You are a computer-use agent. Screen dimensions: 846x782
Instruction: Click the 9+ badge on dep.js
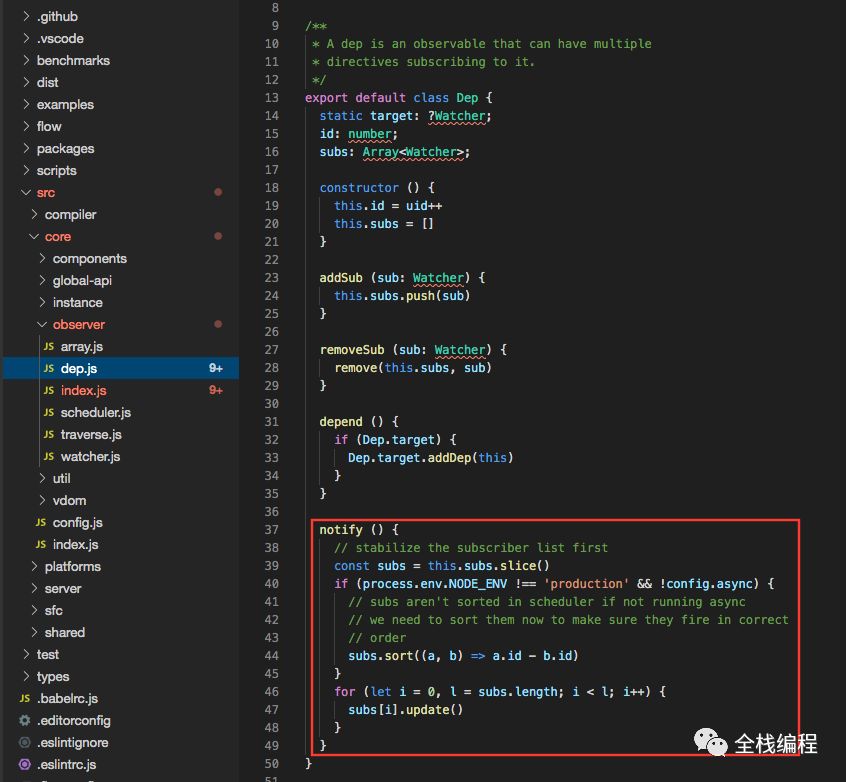point(216,368)
